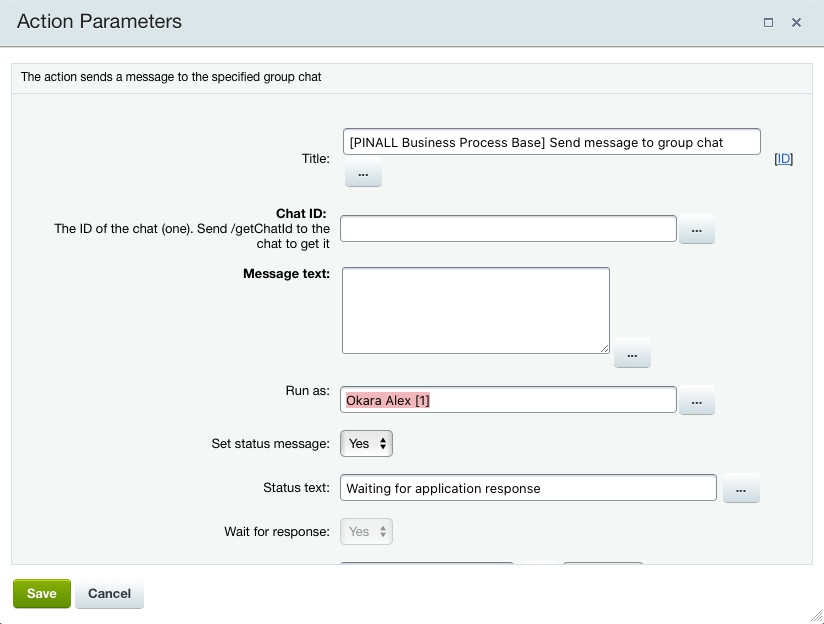This screenshot has width=824, height=624.
Task: Grab the dialog's bottom-right resize handle
Action: tap(815, 615)
